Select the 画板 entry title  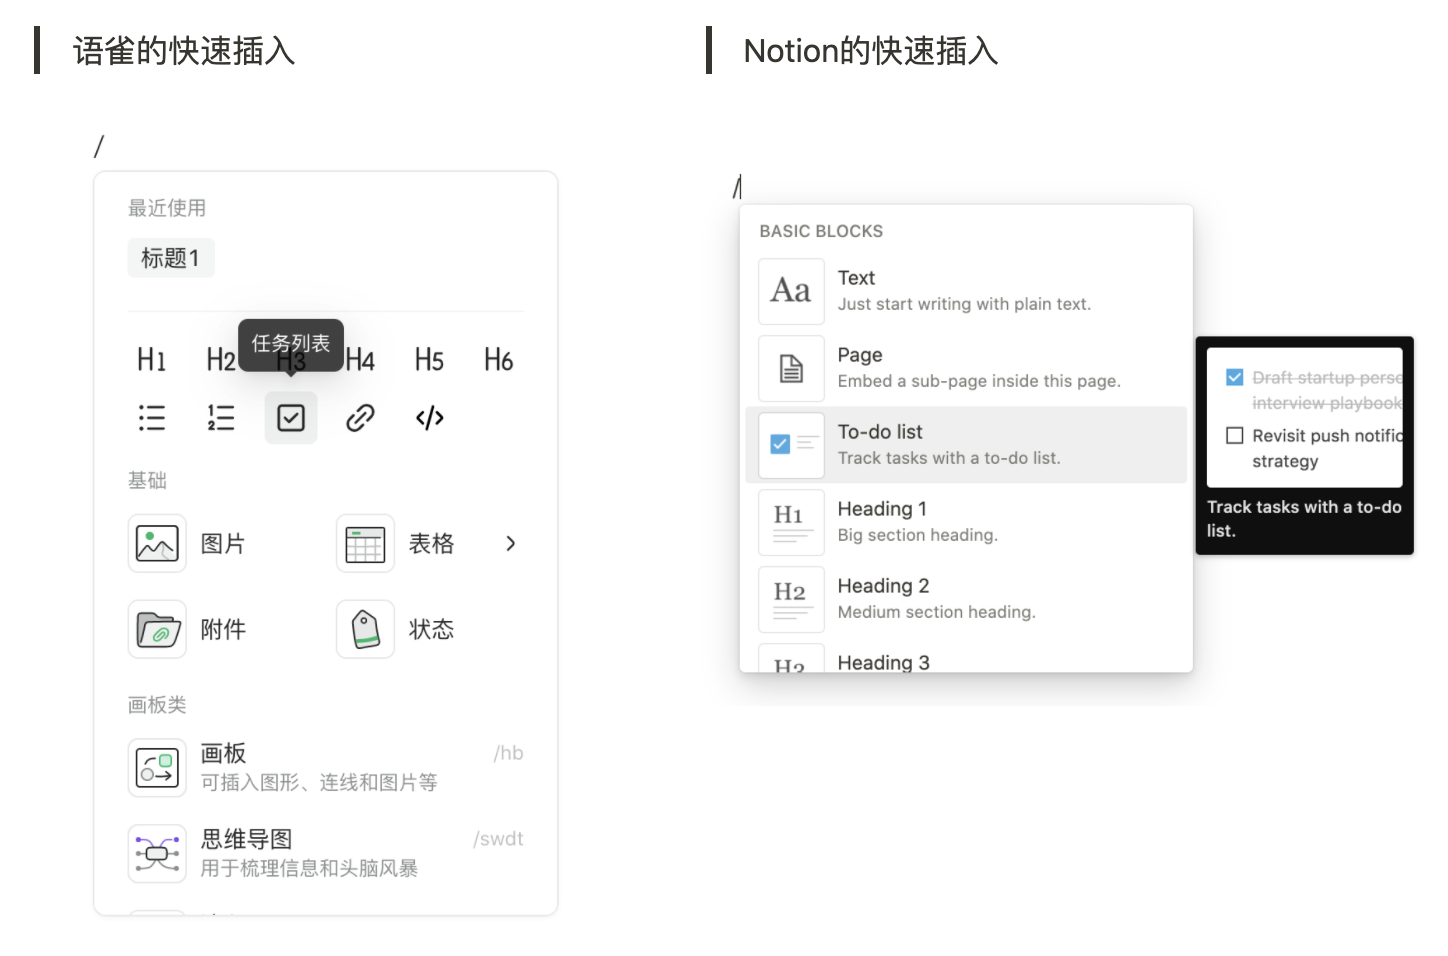(223, 753)
